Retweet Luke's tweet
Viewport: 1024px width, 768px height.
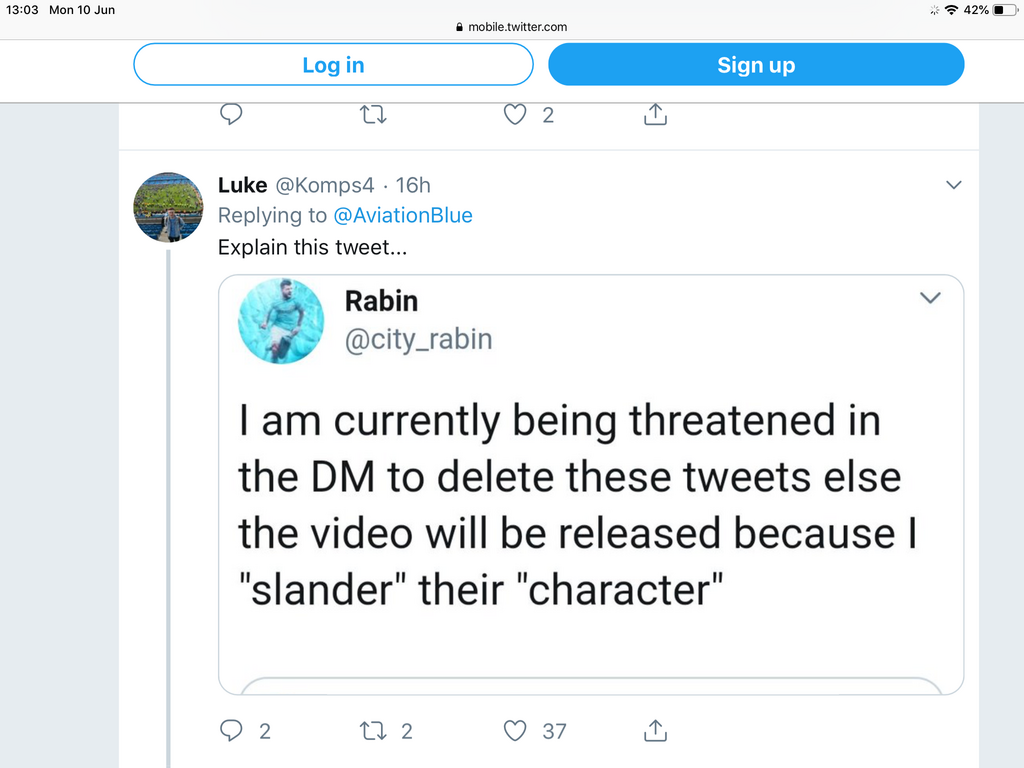click(373, 731)
